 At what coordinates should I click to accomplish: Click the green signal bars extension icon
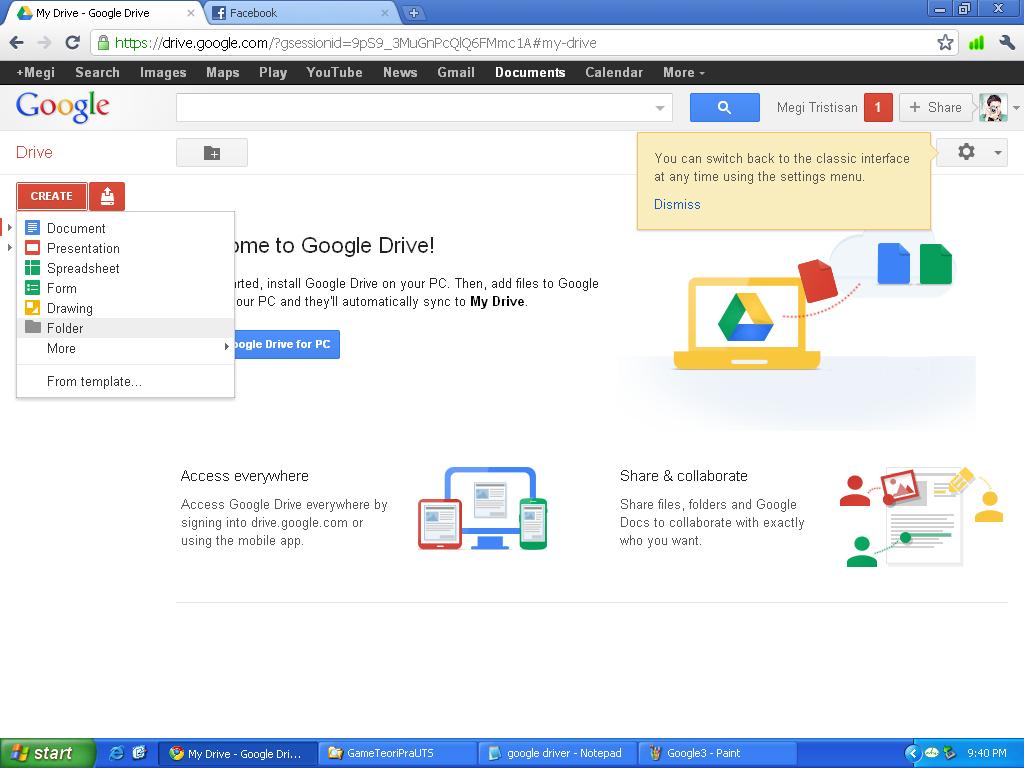pos(976,43)
